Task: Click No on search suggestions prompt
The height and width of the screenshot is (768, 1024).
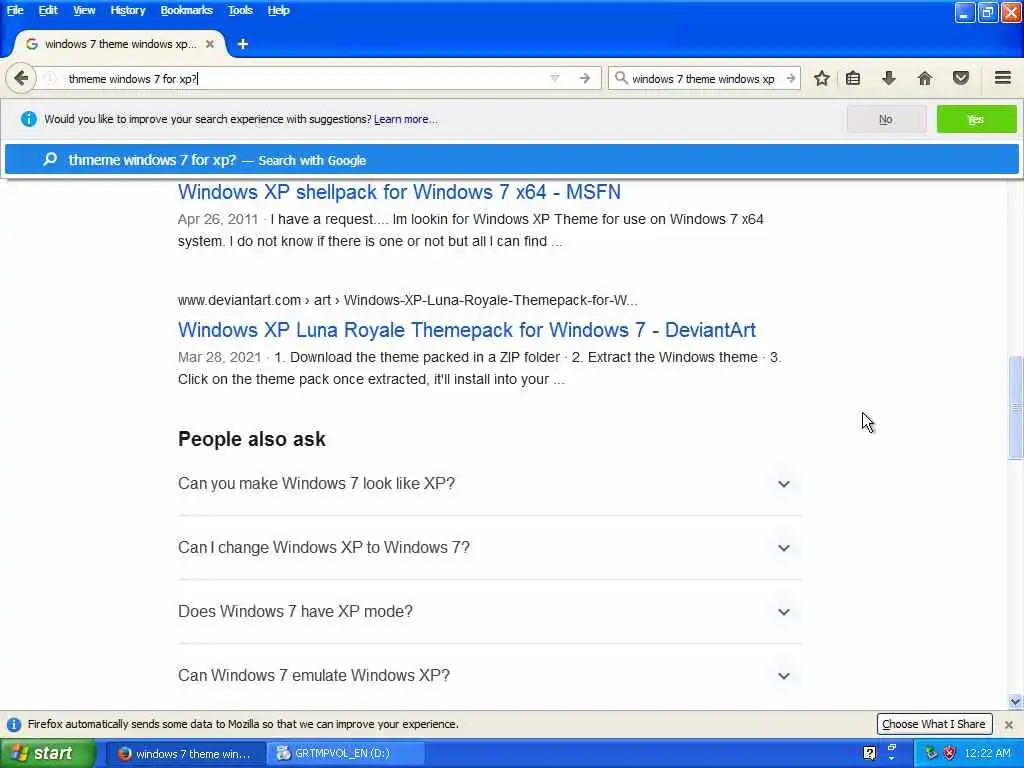Action: [x=886, y=120]
